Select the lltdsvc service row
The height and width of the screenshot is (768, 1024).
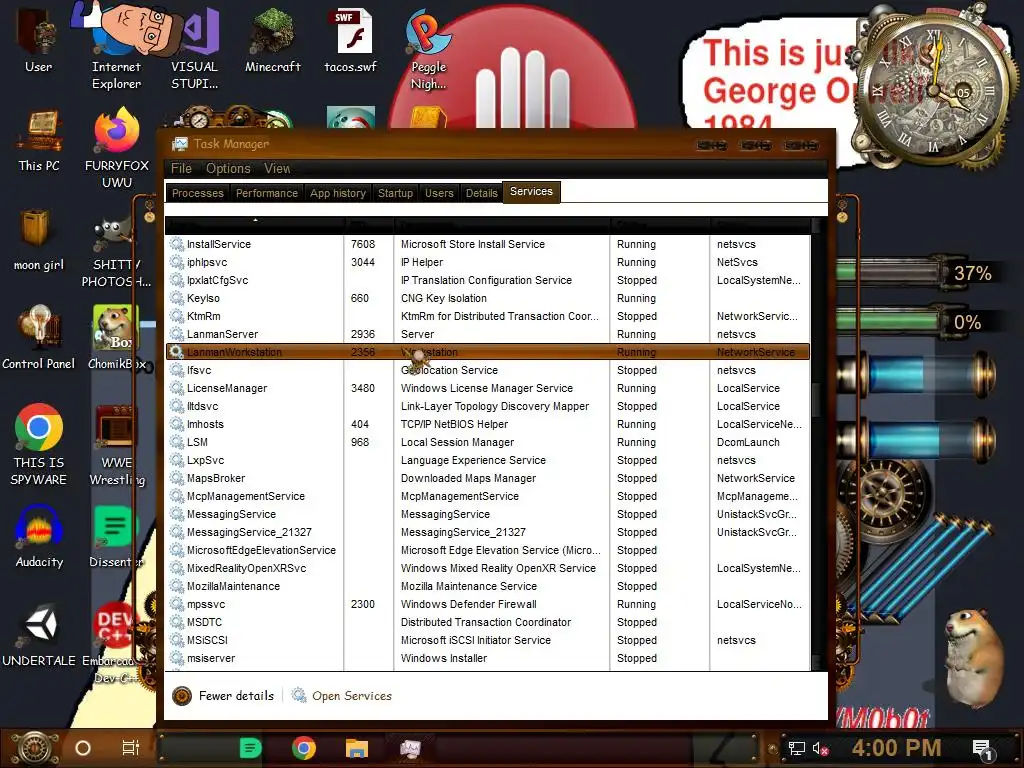coord(488,406)
